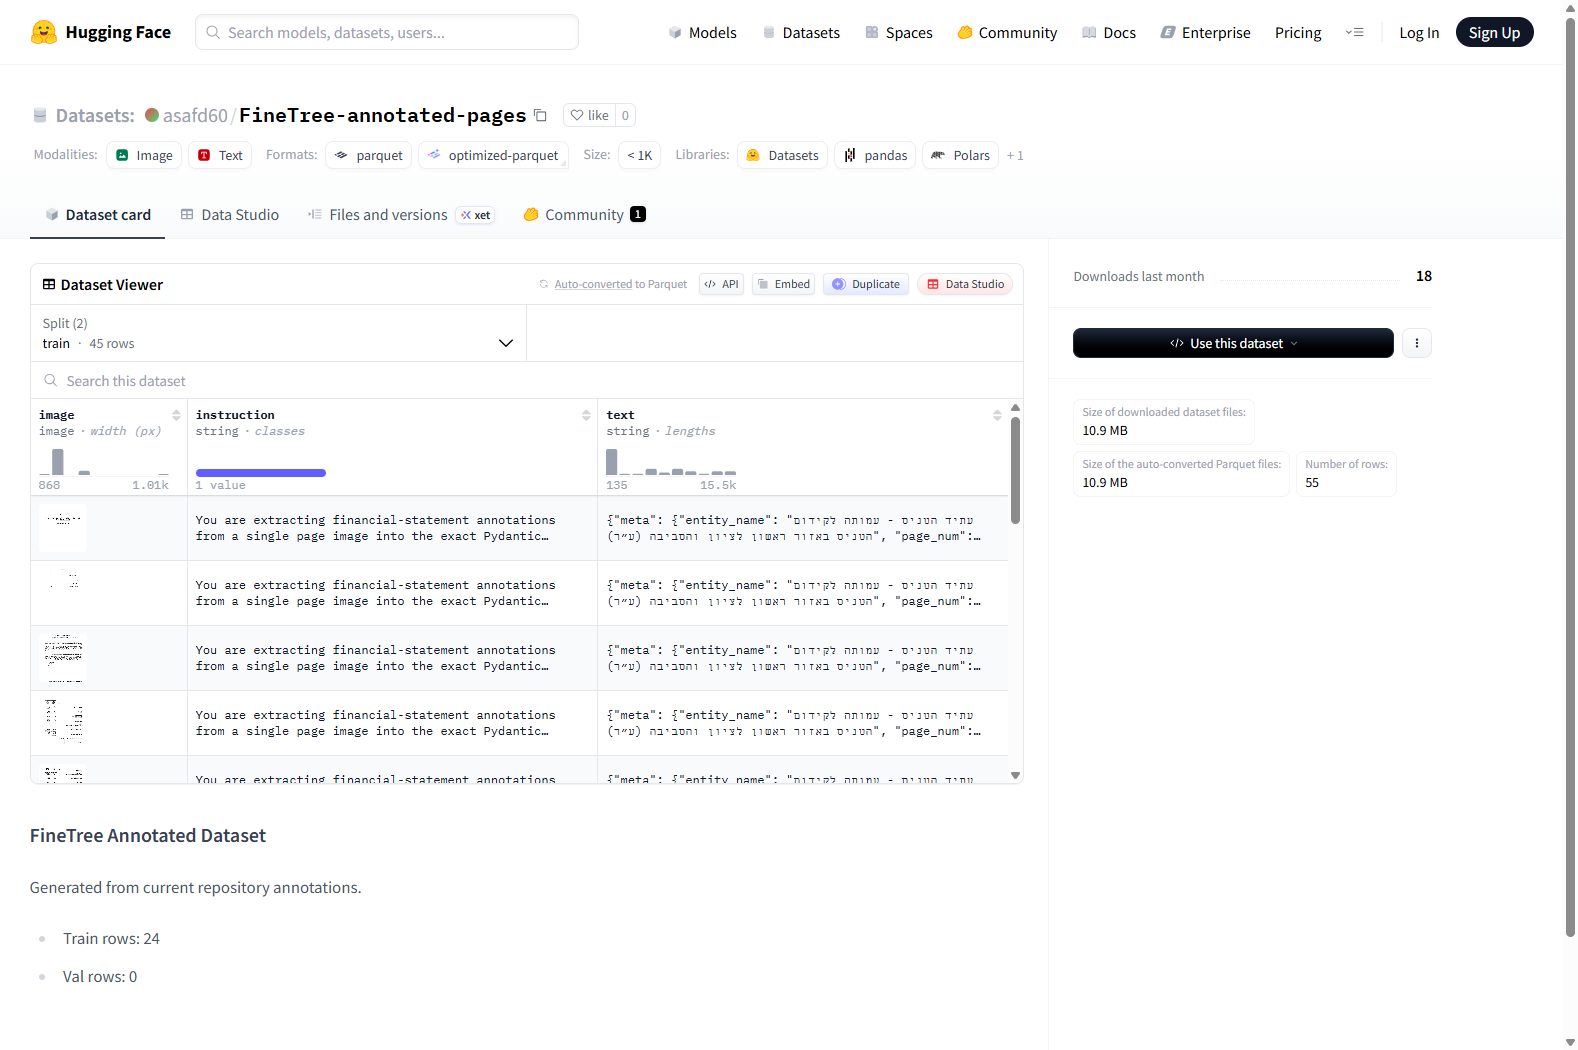Focus the global search models field

[387, 32]
